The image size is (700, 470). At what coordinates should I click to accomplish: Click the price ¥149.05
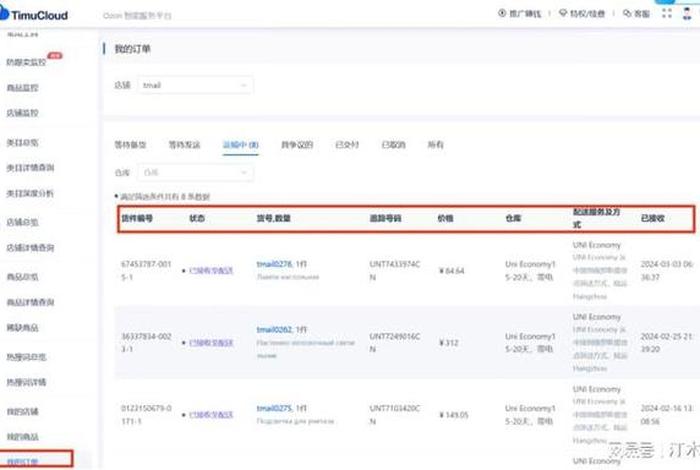pyautogui.click(x=453, y=415)
